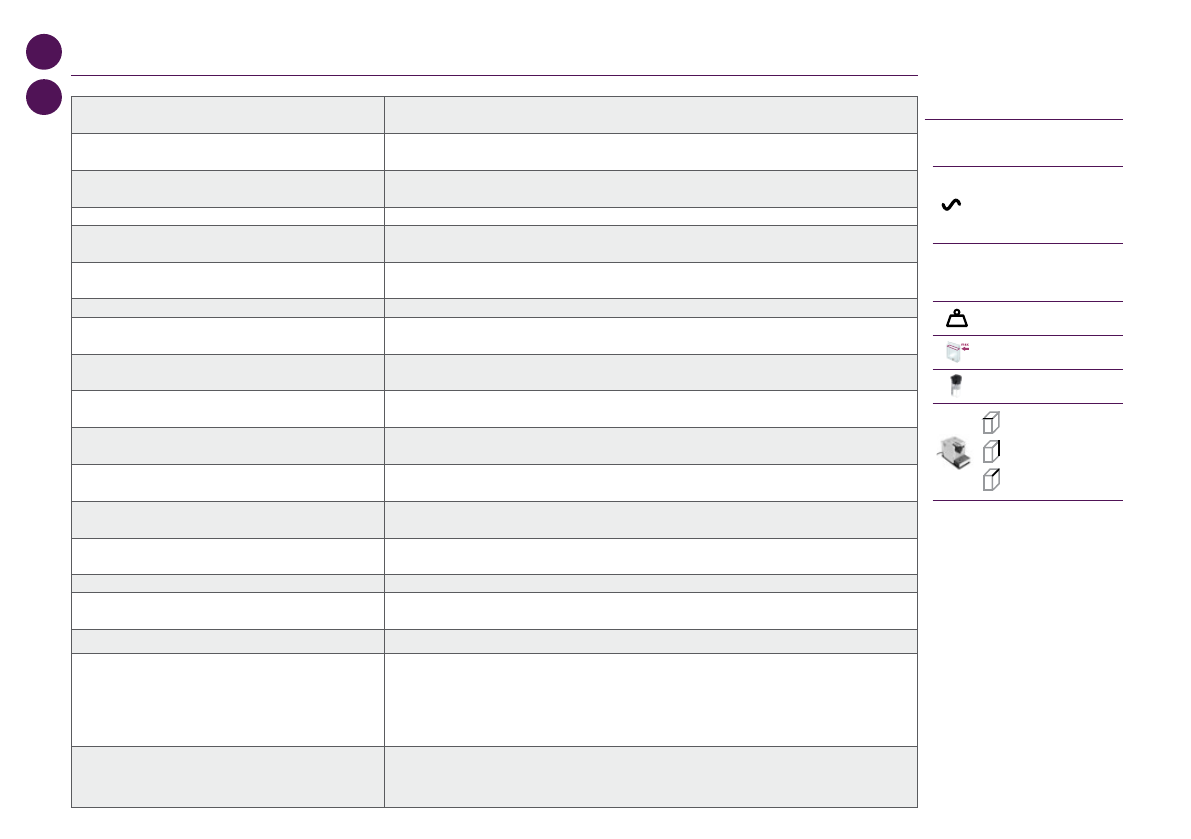Click the lower purple circle
Viewport: 1191px width, 839px height.
(44, 97)
